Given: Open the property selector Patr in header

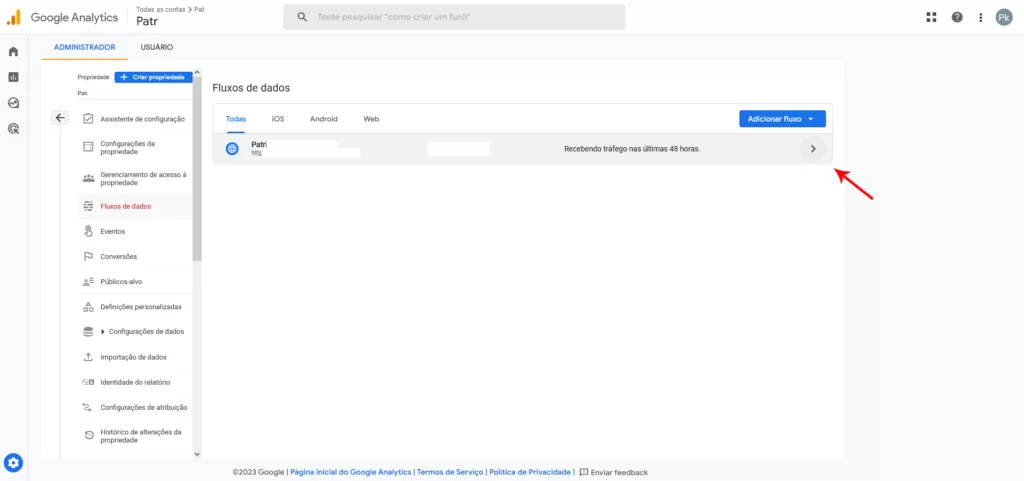Looking at the screenshot, I should point(148,21).
